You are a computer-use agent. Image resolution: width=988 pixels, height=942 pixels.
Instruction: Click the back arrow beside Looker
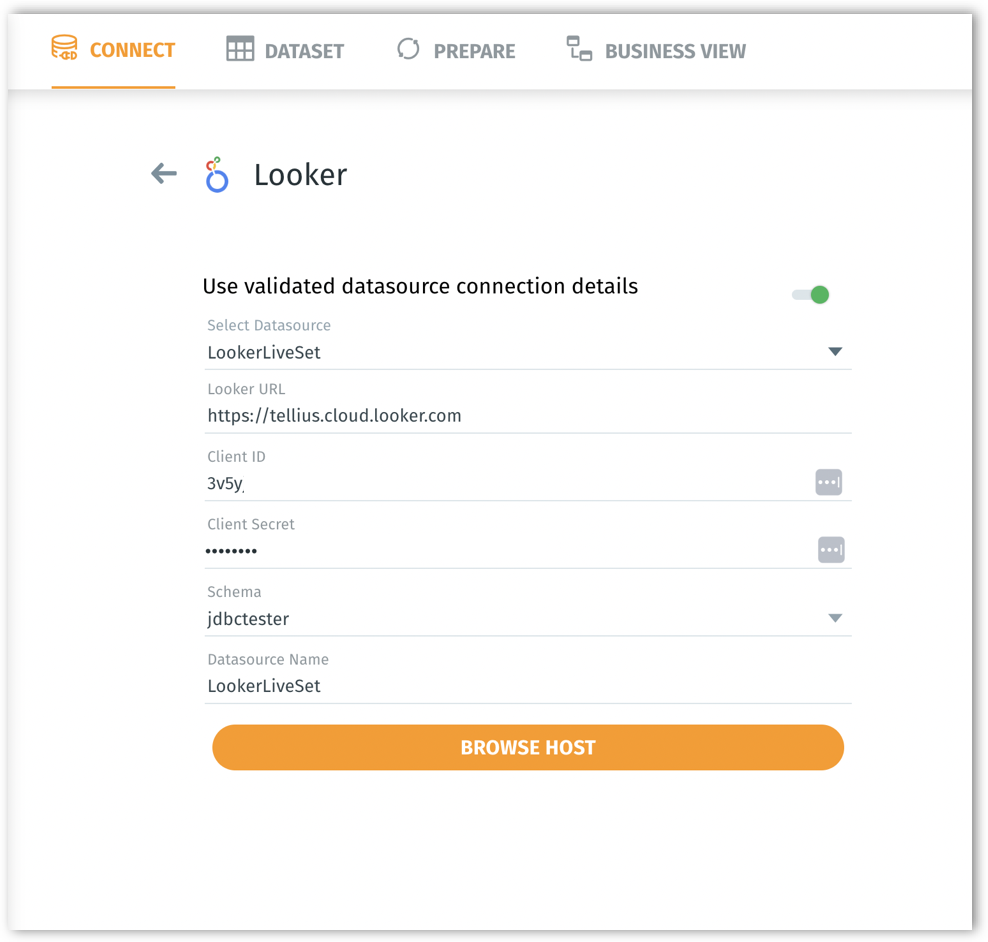[x=163, y=174]
